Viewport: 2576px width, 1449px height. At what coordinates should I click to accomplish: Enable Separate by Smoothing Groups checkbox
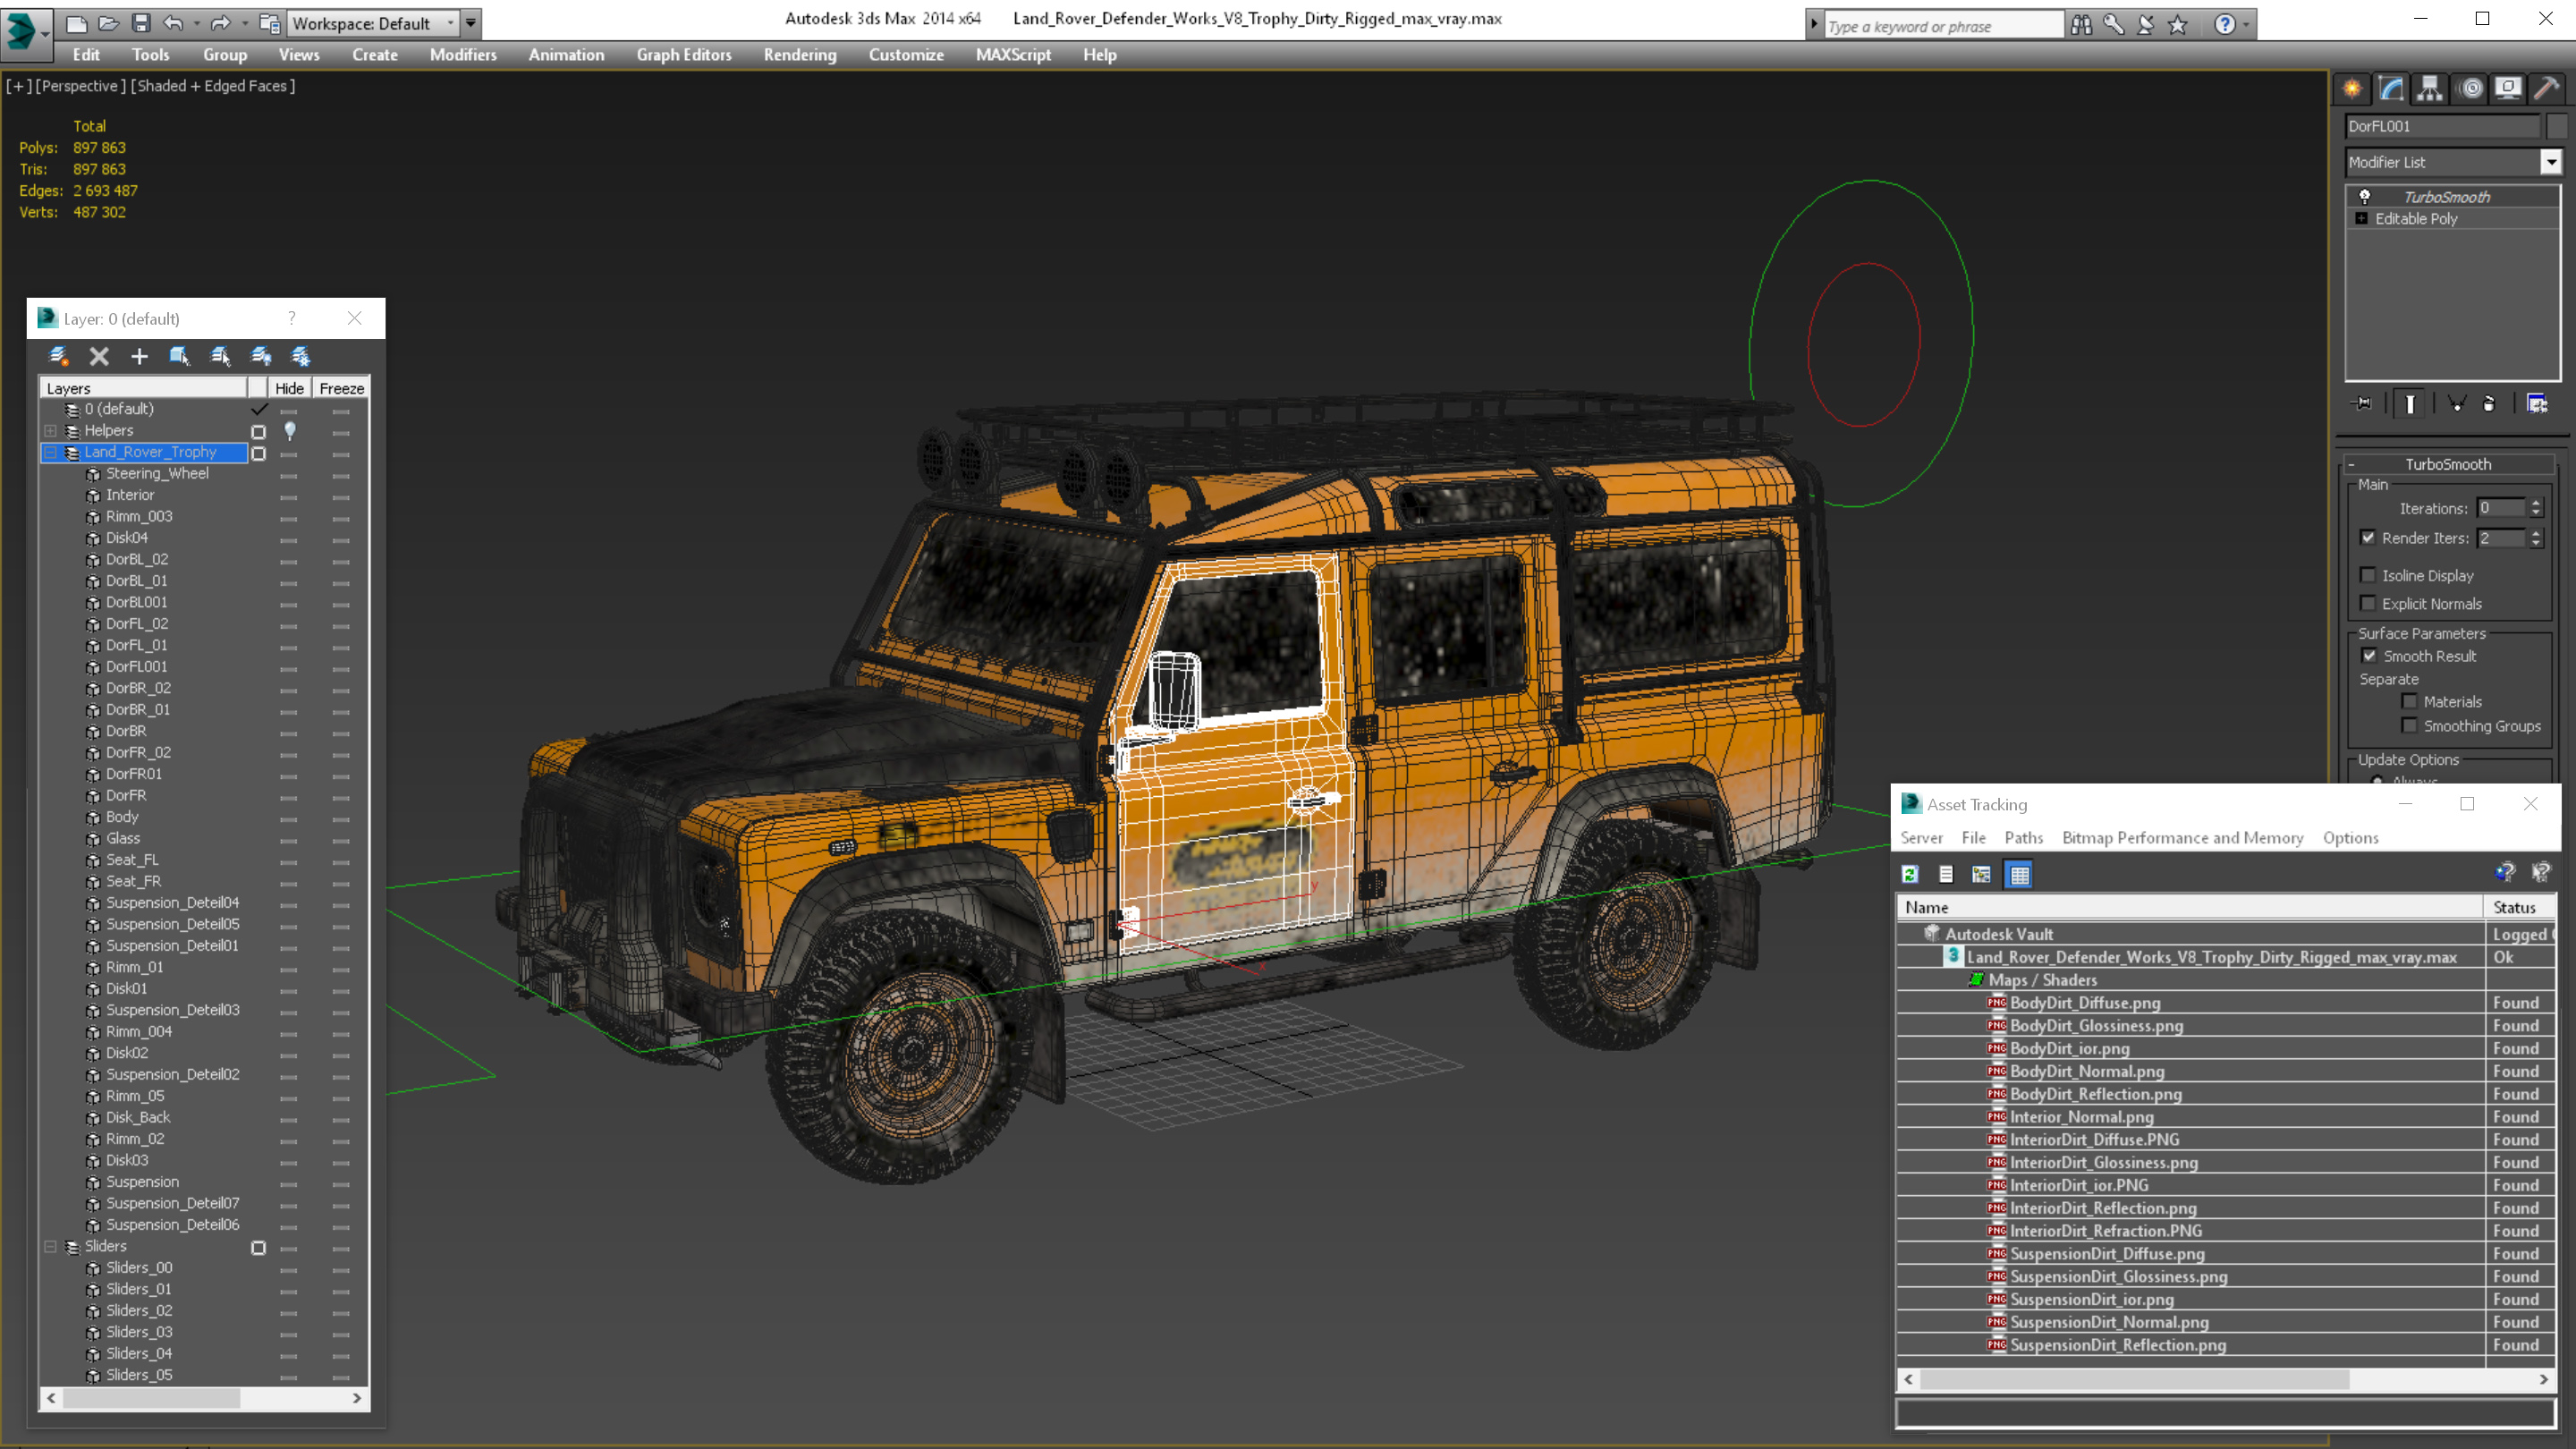point(2410,726)
